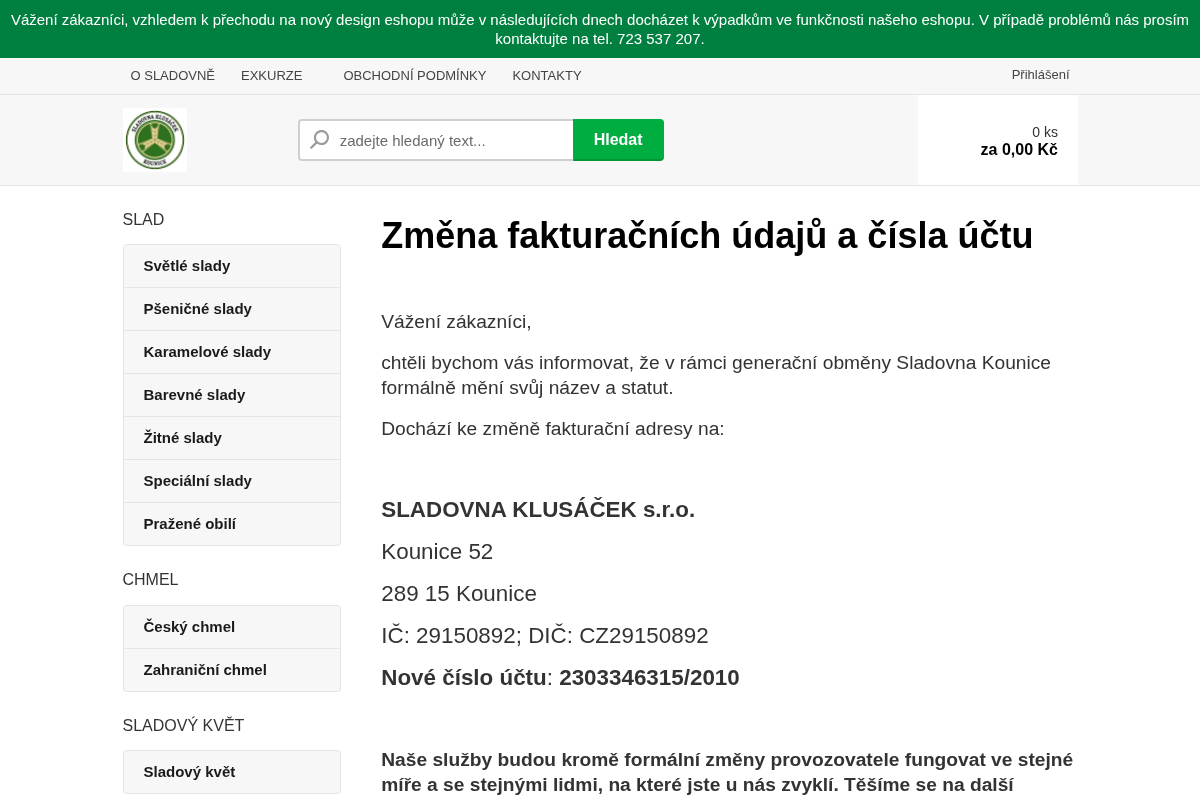Select Speciální slady category

pos(232,481)
